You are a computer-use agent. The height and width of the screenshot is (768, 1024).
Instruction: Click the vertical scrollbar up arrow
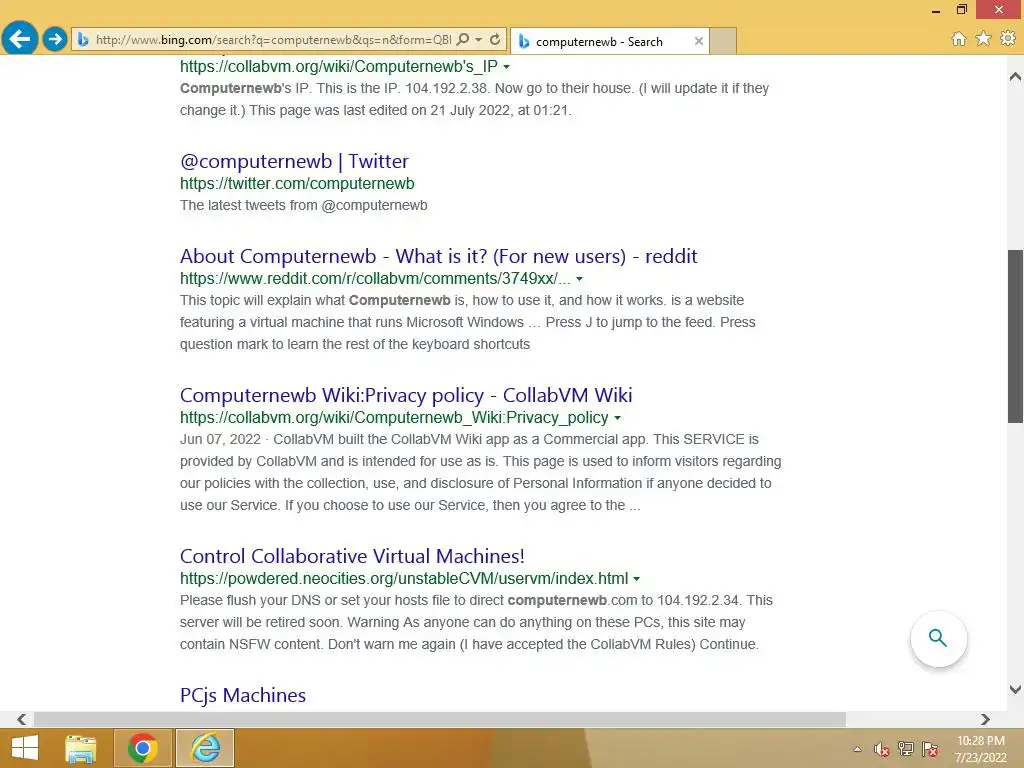click(1015, 76)
